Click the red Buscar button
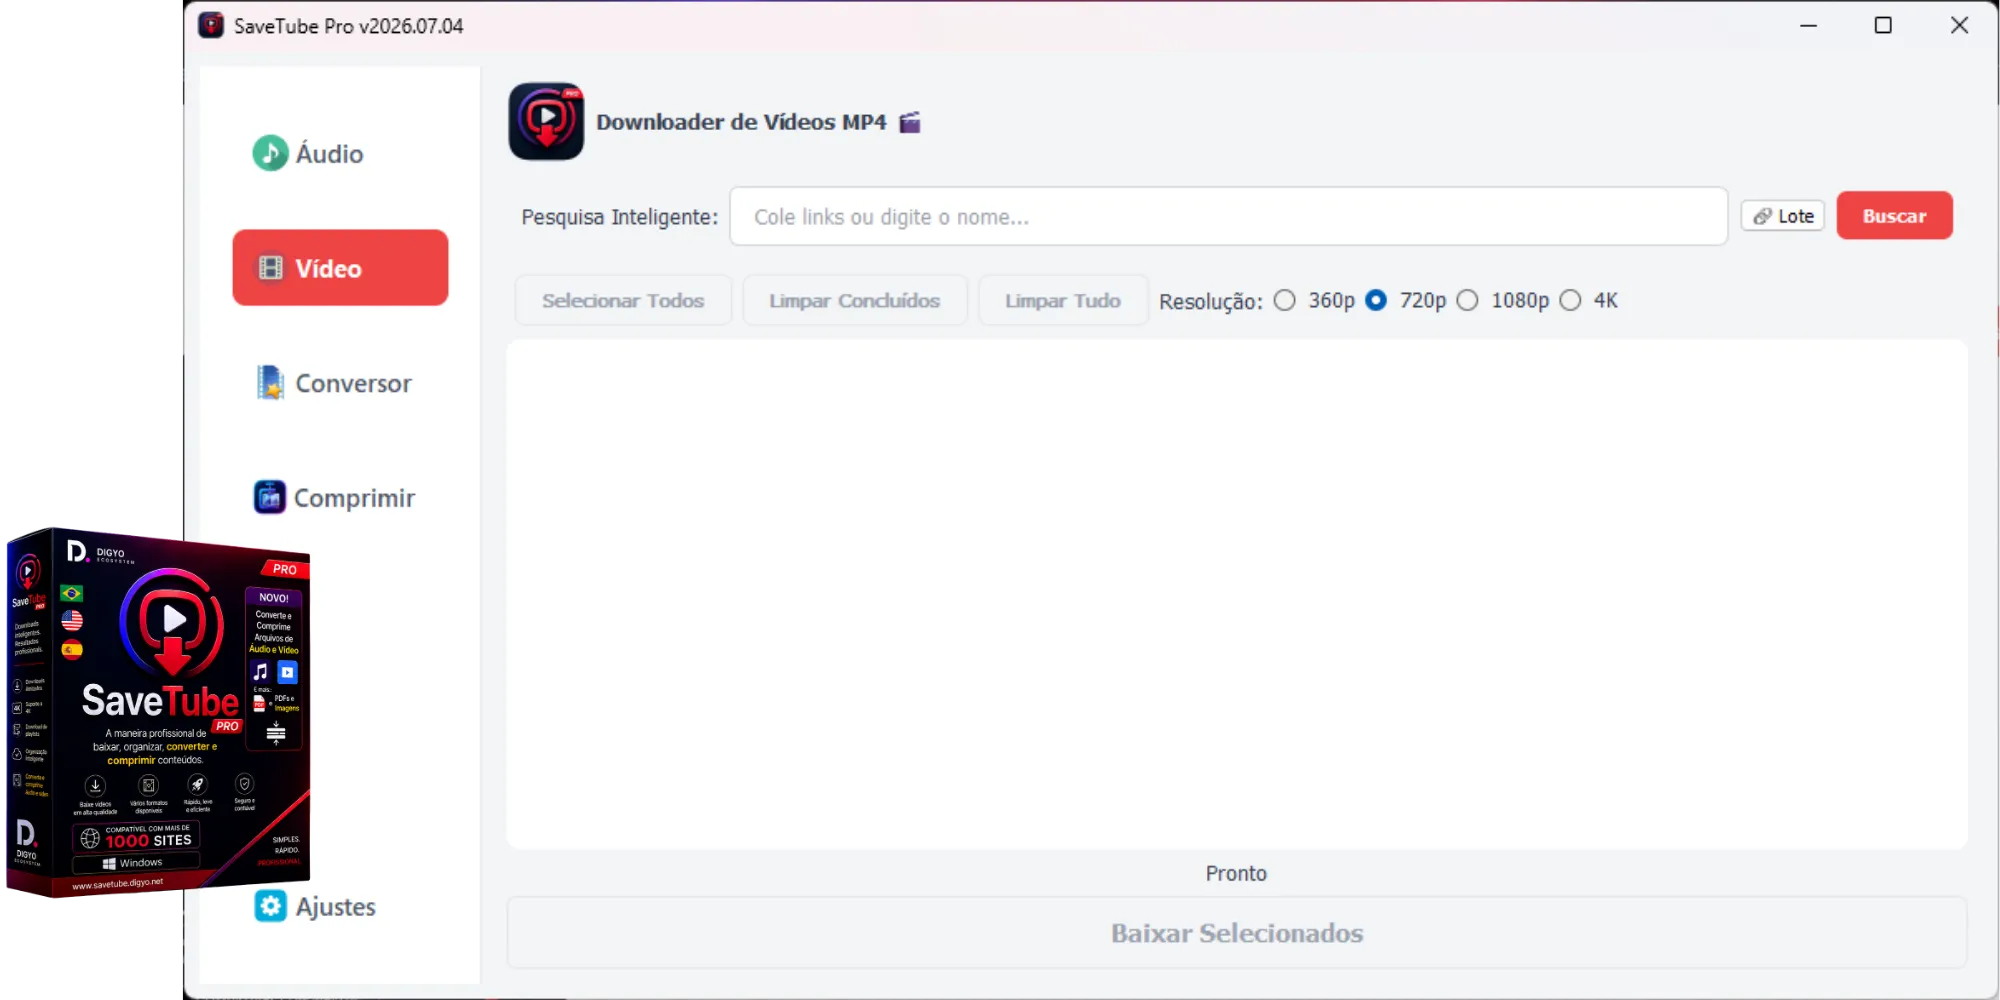Viewport: 2000px width, 1000px height. pyautogui.click(x=1894, y=216)
